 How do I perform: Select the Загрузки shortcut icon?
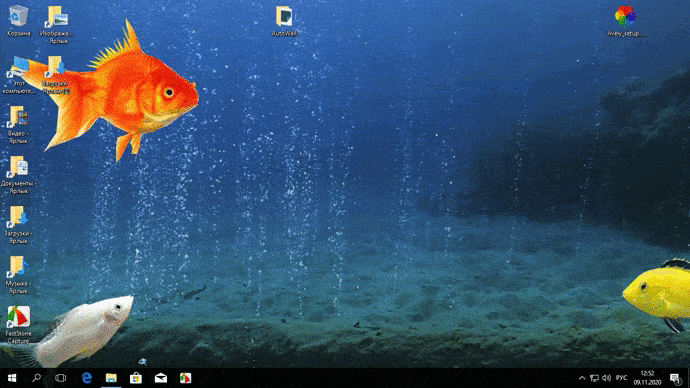18,225
